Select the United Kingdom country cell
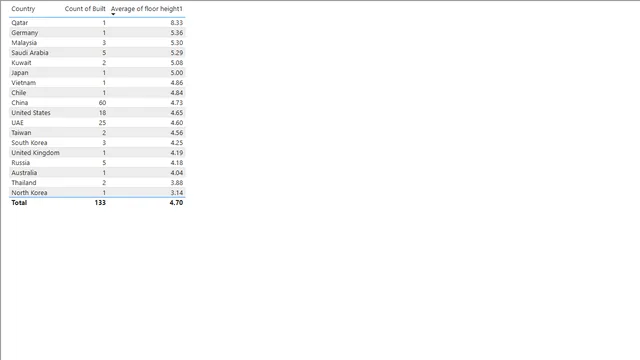This screenshot has height=360, width=640. coord(36,153)
